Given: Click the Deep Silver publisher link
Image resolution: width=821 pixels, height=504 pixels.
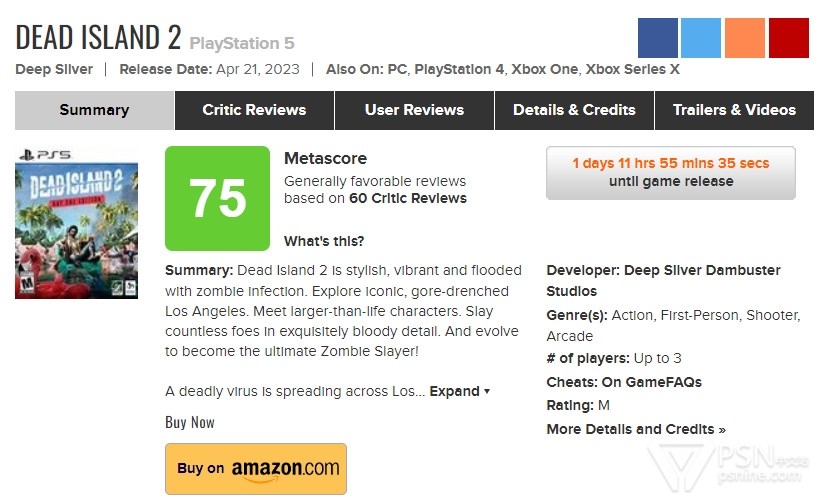Looking at the screenshot, I should click(54, 70).
